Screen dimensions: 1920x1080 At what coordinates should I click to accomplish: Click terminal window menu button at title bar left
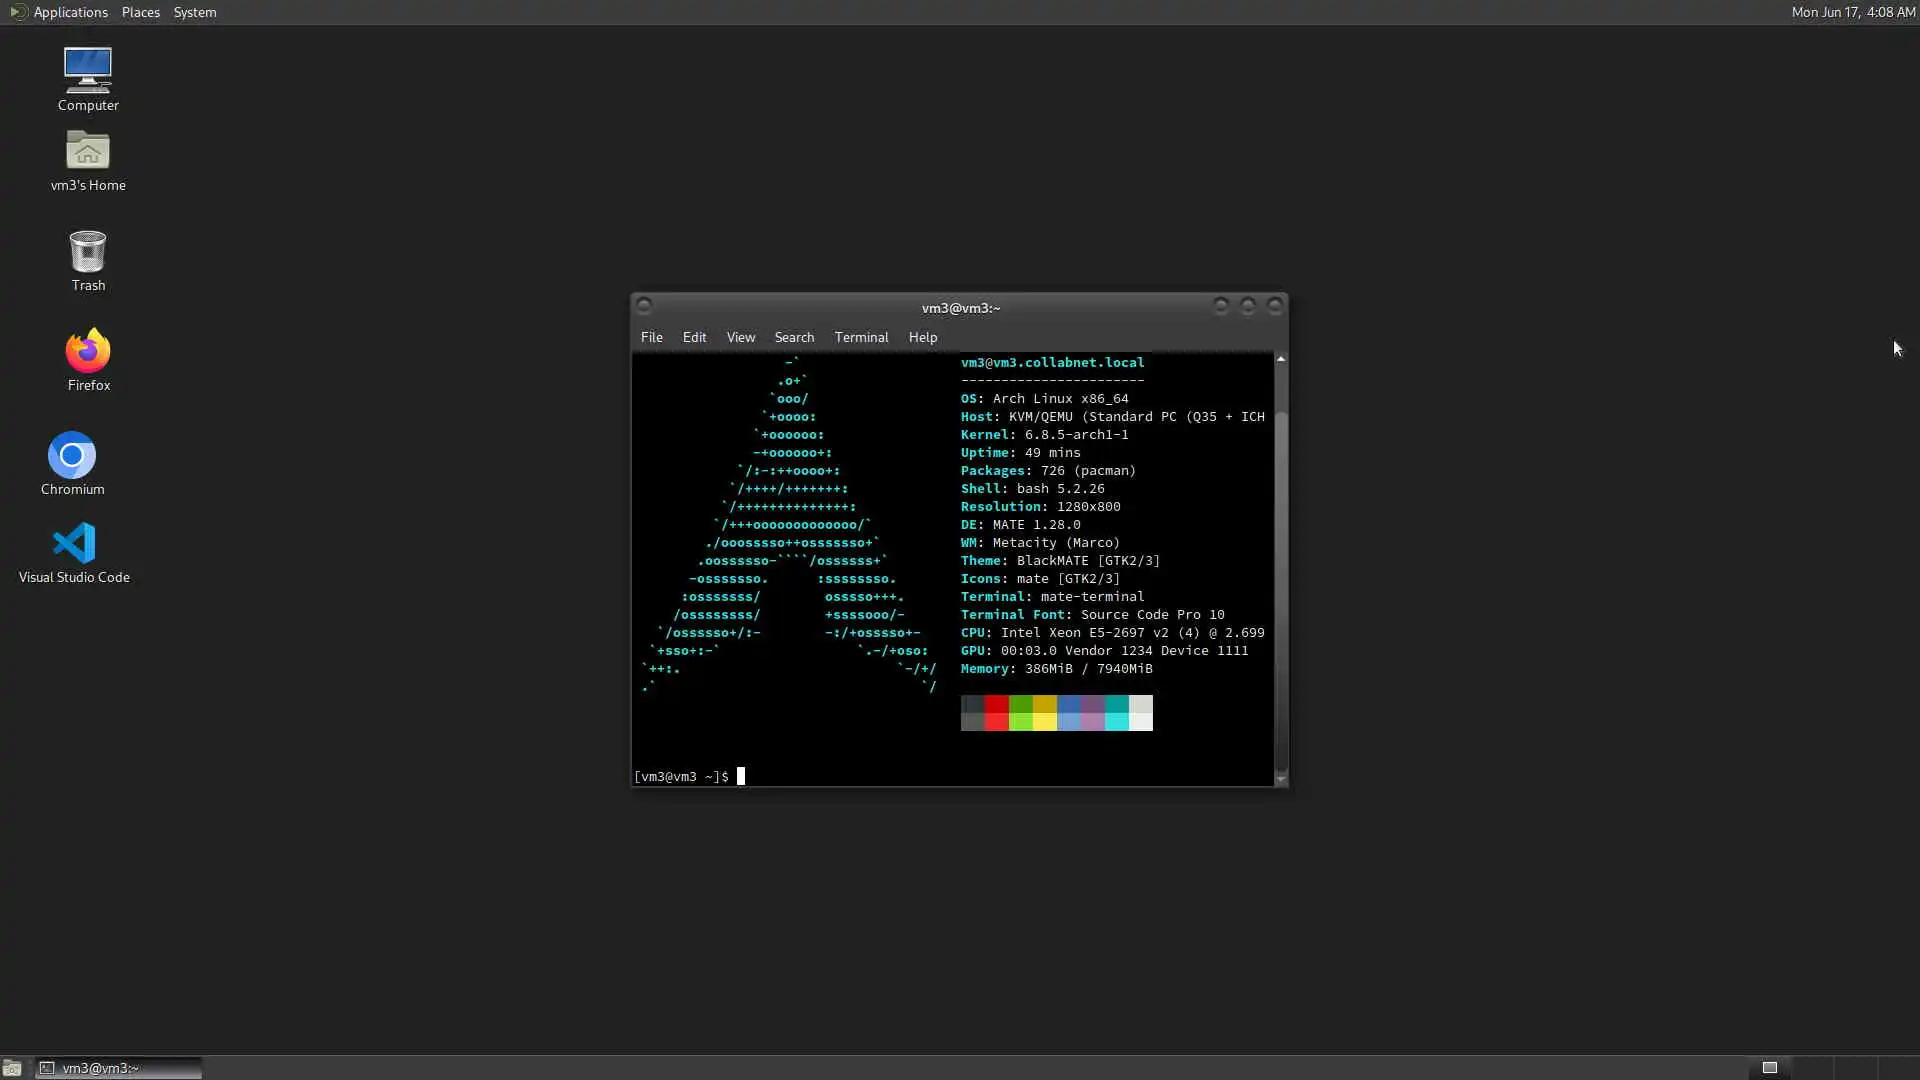point(644,306)
